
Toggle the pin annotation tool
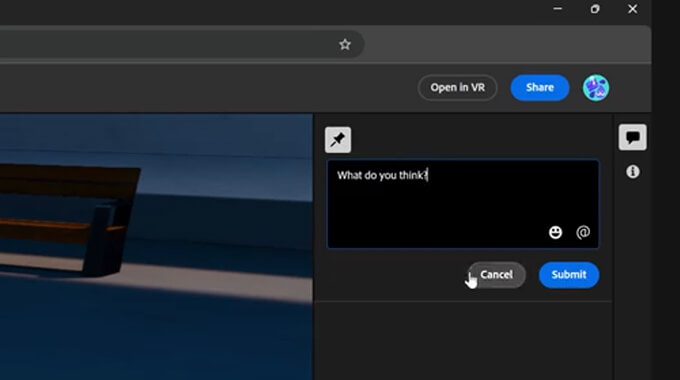coord(338,140)
